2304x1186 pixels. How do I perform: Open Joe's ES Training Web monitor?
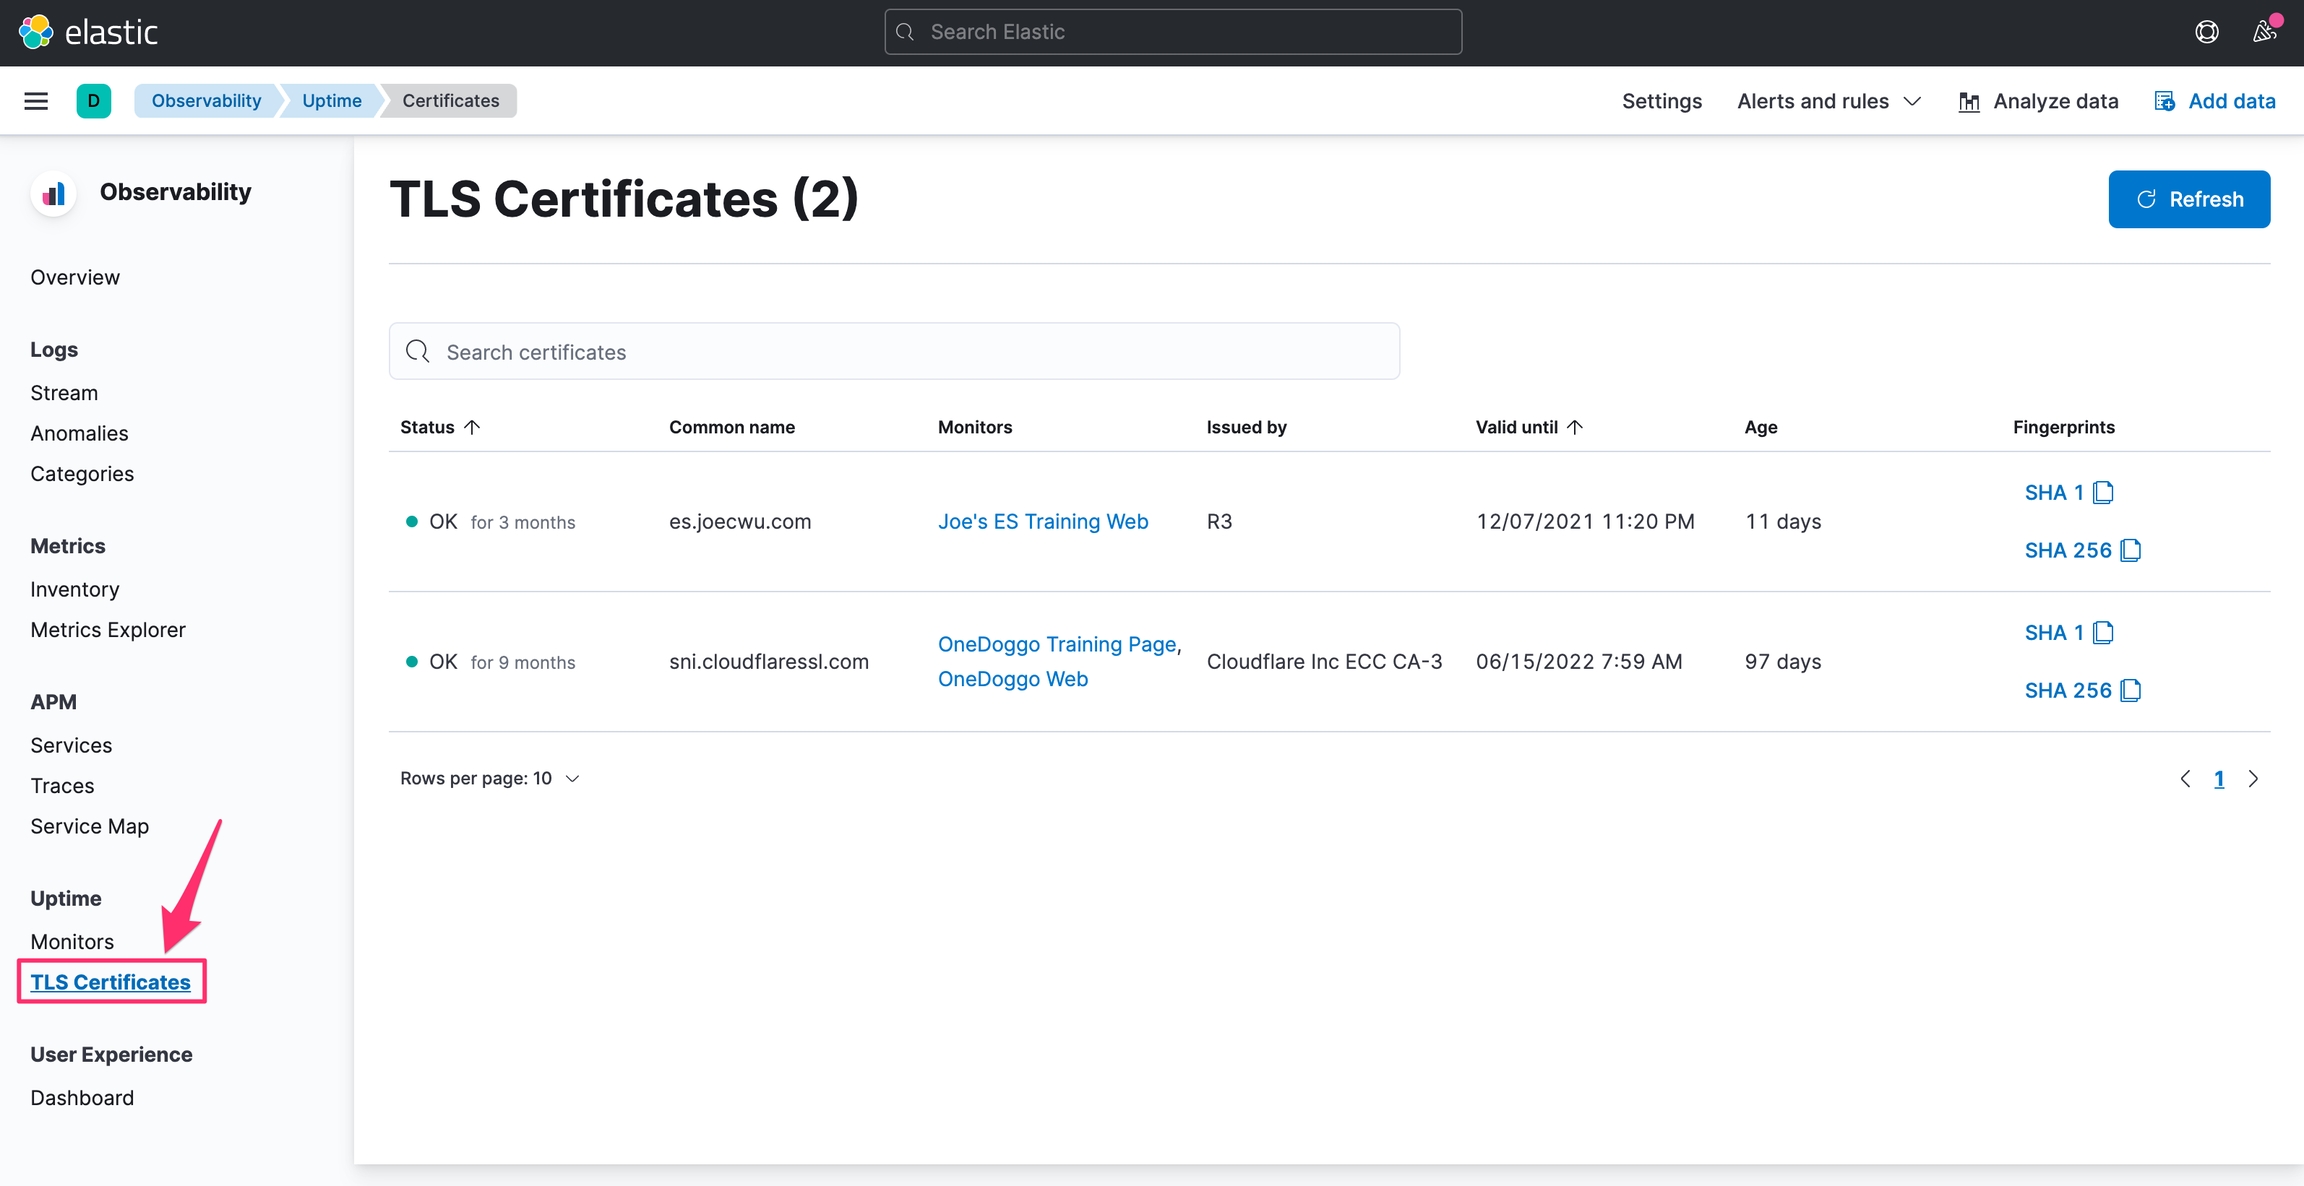[1043, 522]
